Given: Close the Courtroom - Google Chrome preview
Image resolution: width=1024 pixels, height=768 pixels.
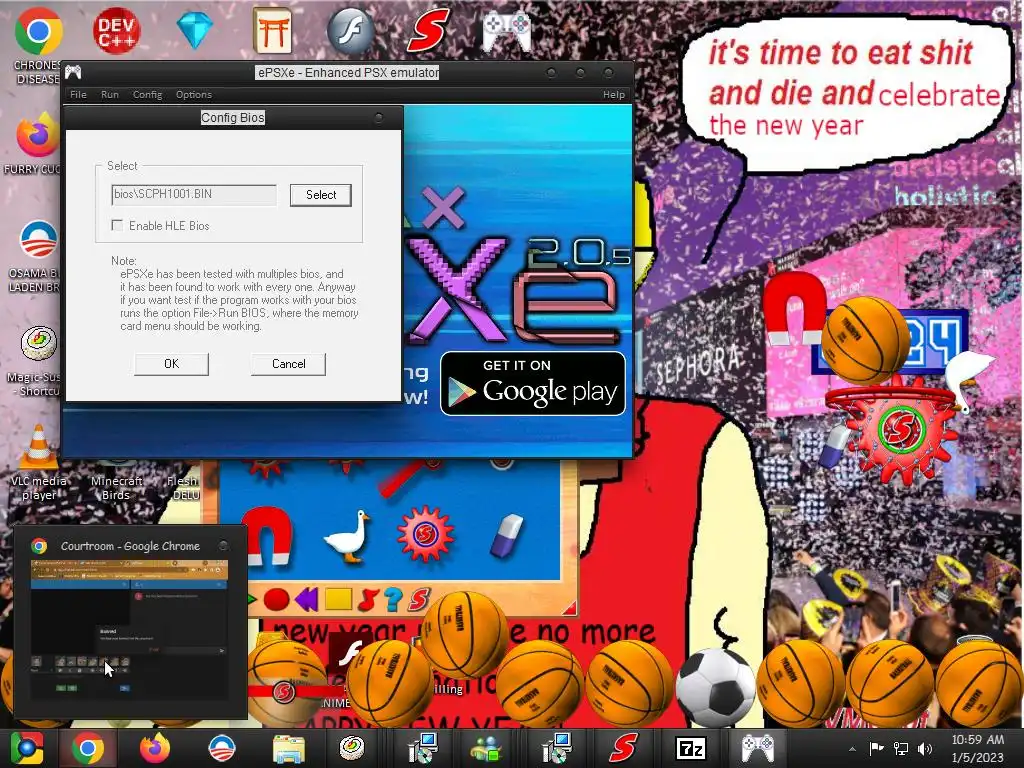Looking at the screenshot, I should point(223,545).
